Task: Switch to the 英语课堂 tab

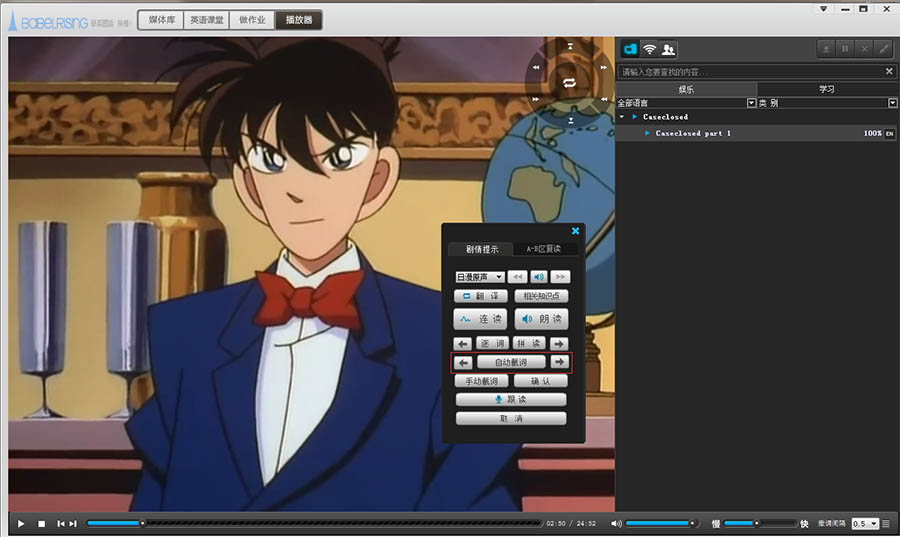Action: pos(207,20)
